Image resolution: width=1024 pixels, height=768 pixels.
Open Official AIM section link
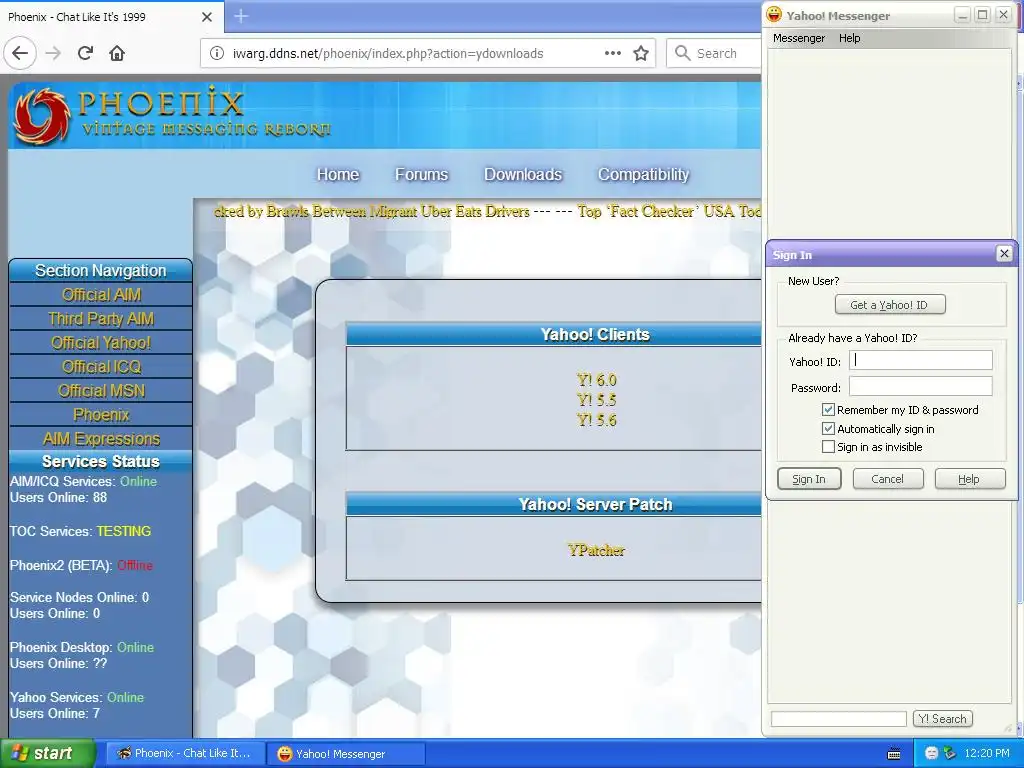(101, 295)
